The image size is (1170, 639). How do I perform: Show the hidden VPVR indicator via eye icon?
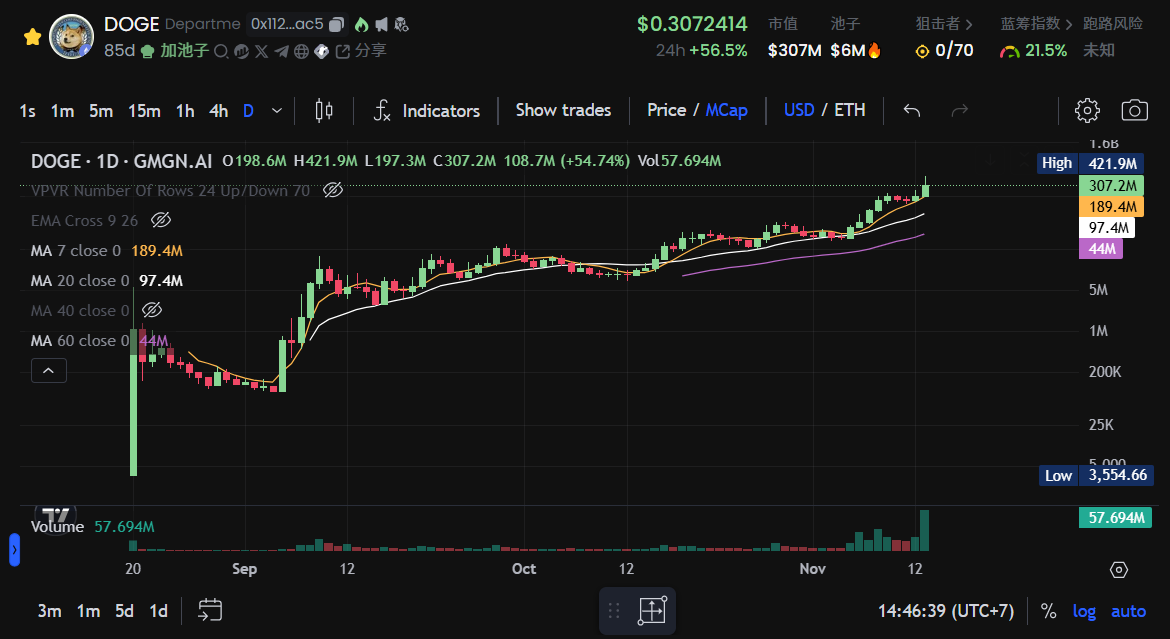[x=334, y=190]
